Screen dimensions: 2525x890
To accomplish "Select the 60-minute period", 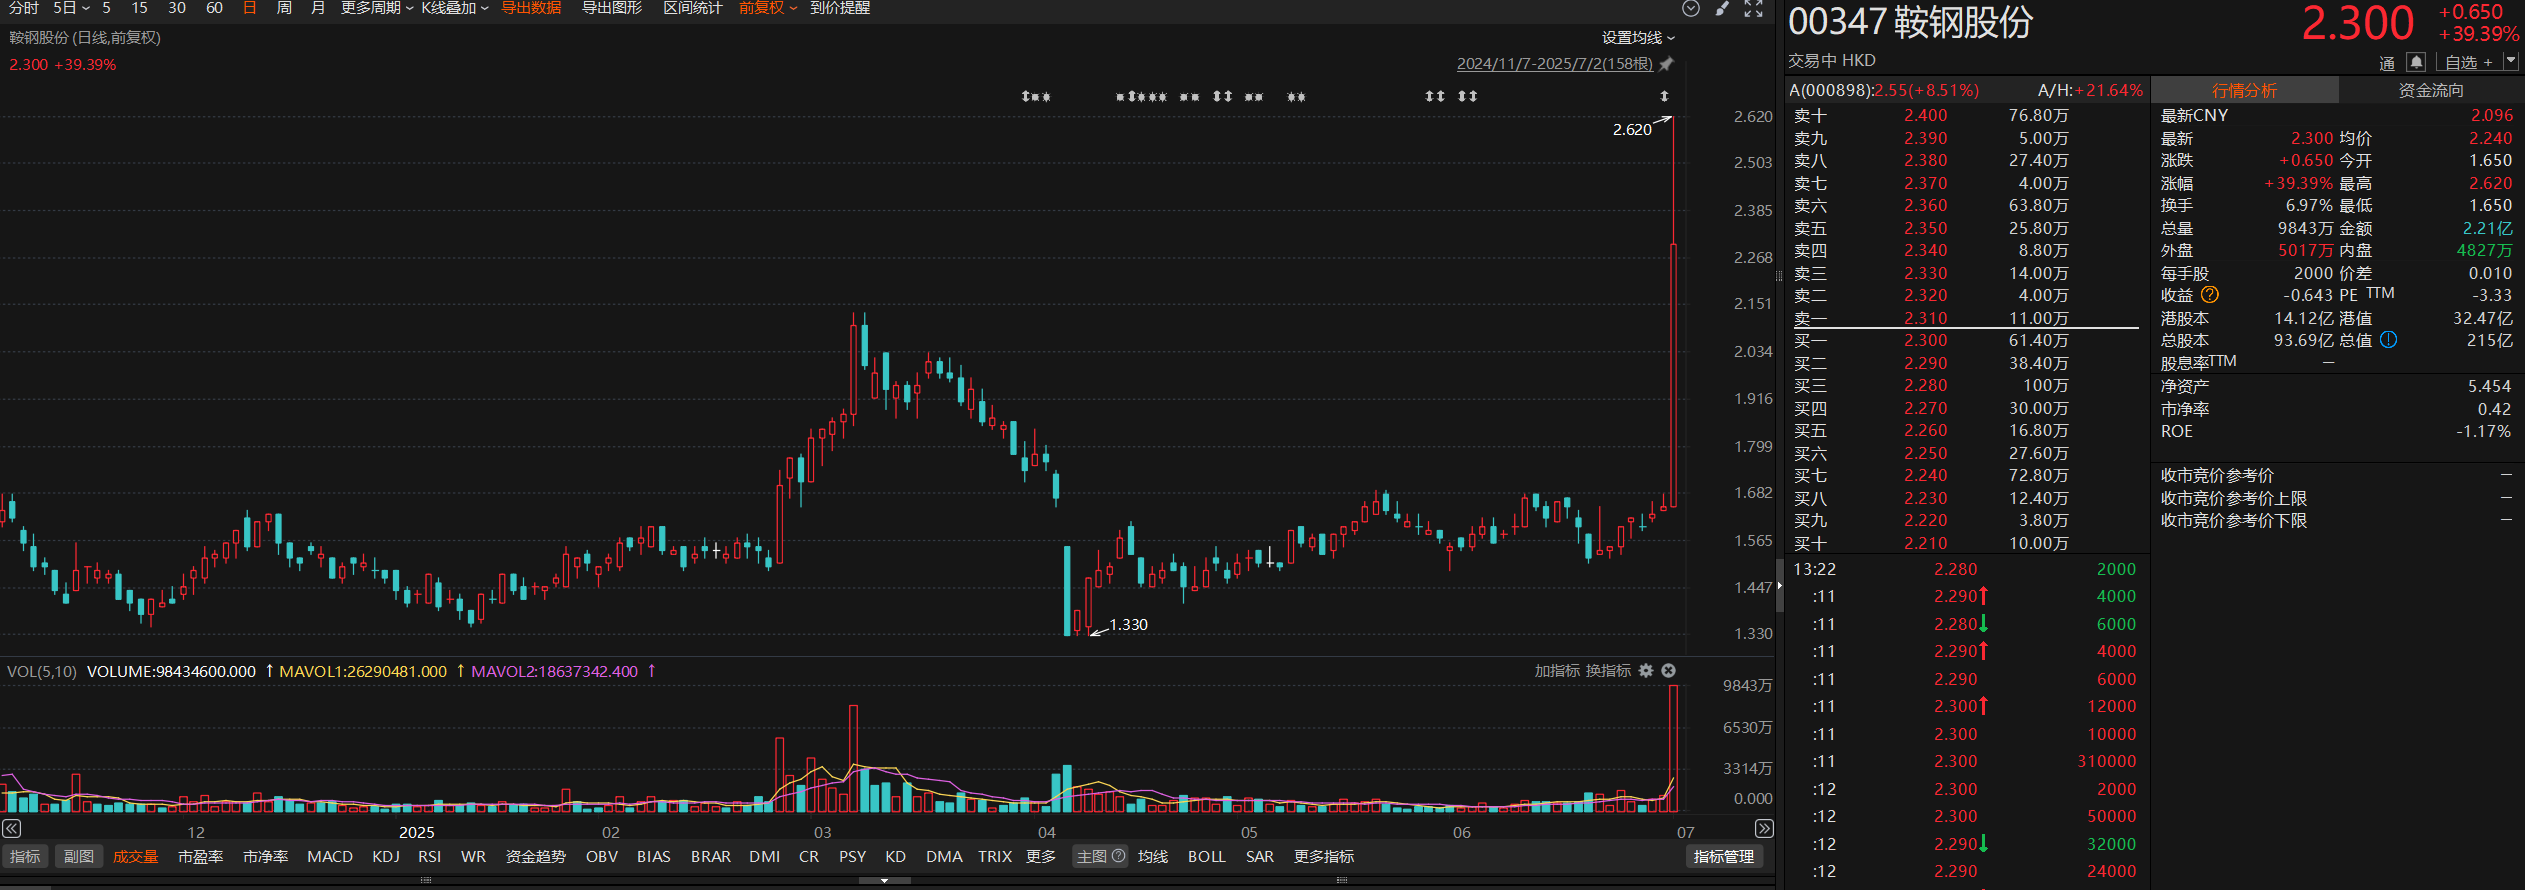I will (214, 8).
